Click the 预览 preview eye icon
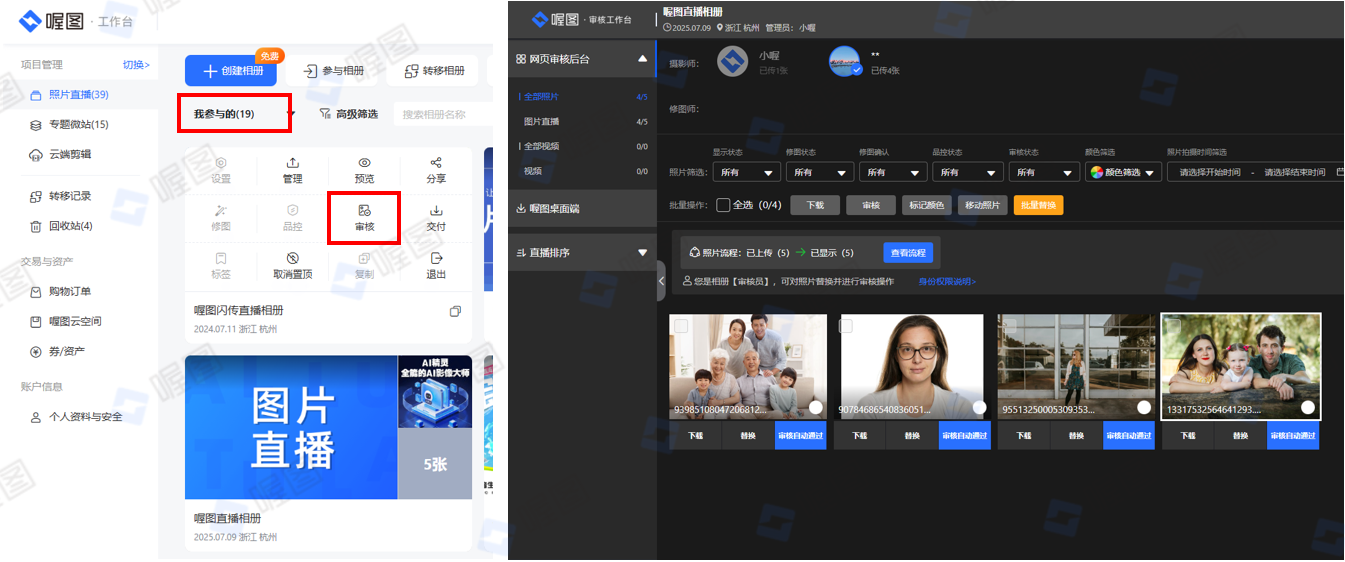This screenshot has width=1345, height=562. pos(365,163)
